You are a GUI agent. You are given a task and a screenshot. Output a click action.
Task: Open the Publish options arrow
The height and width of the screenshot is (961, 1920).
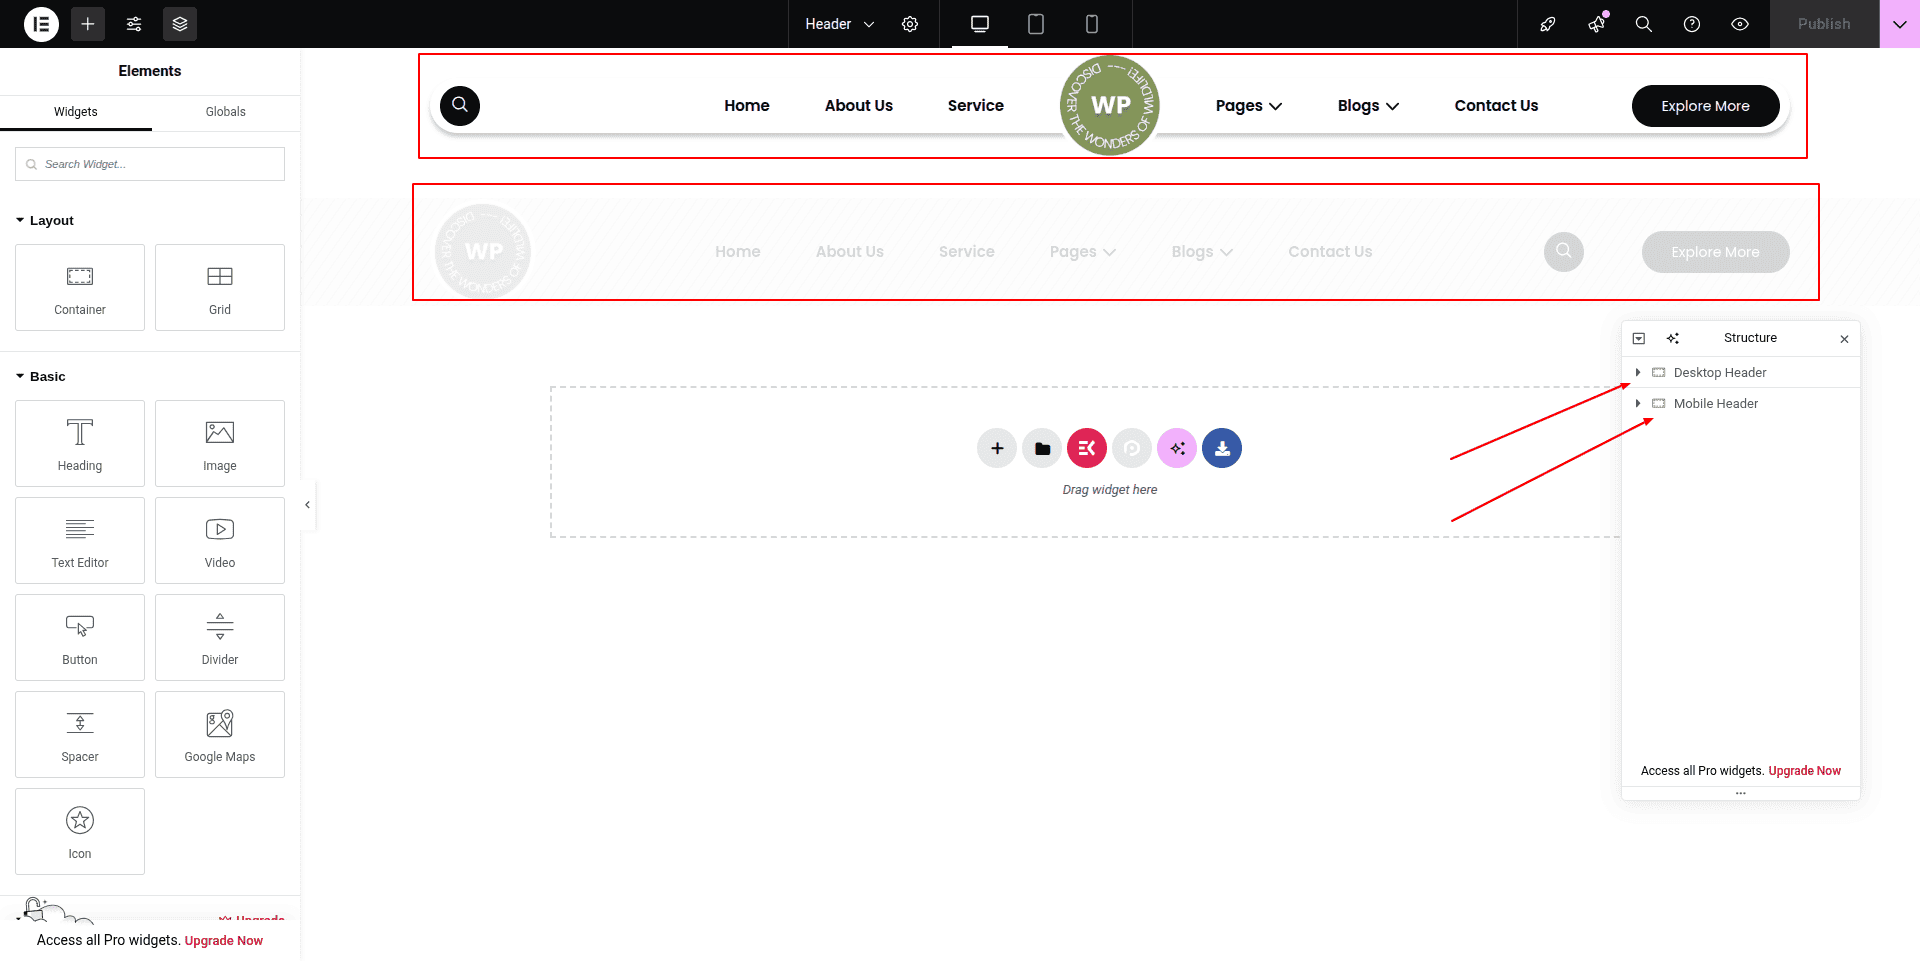[x=1899, y=24]
